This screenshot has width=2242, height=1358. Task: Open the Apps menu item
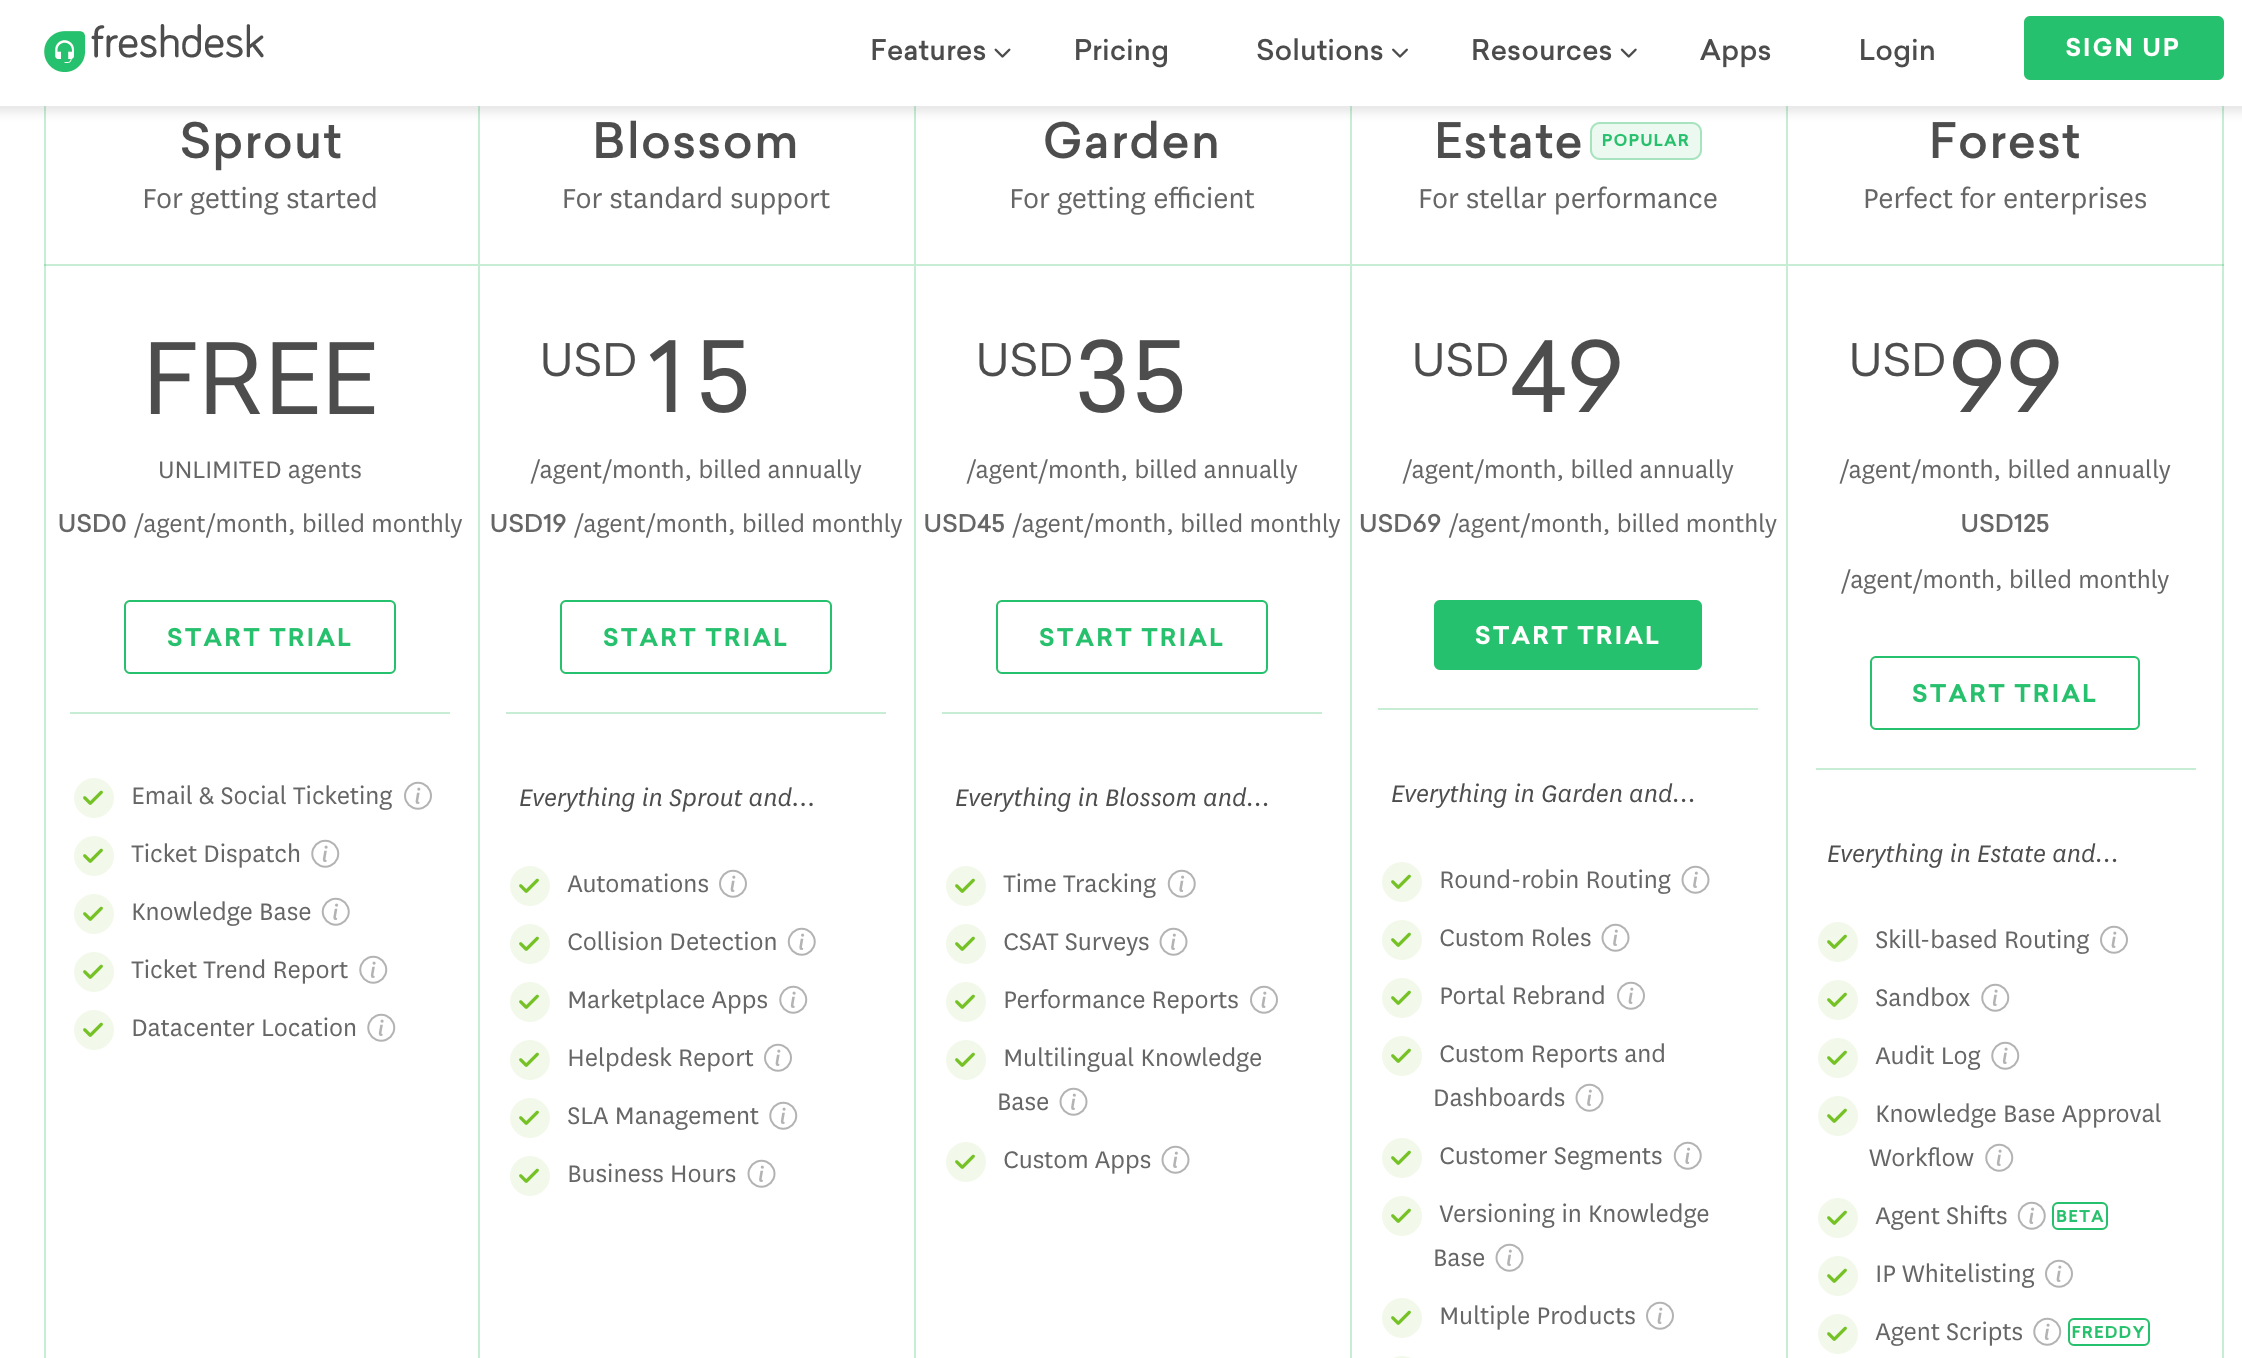[x=1735, y=51]
